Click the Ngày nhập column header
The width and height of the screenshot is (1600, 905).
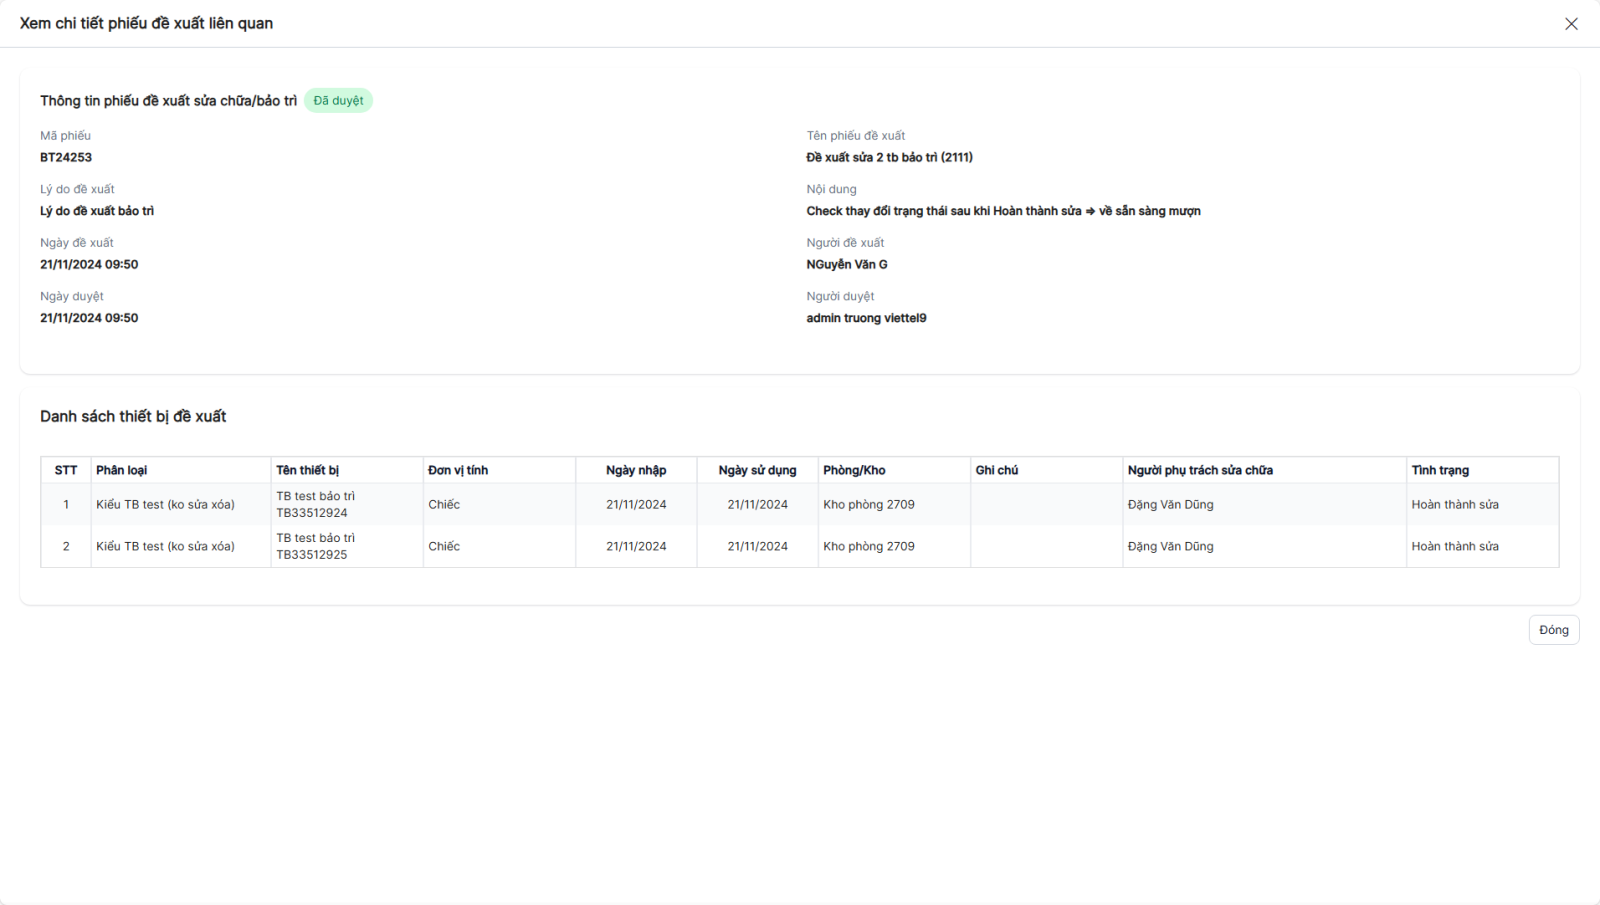coord(636,470)
